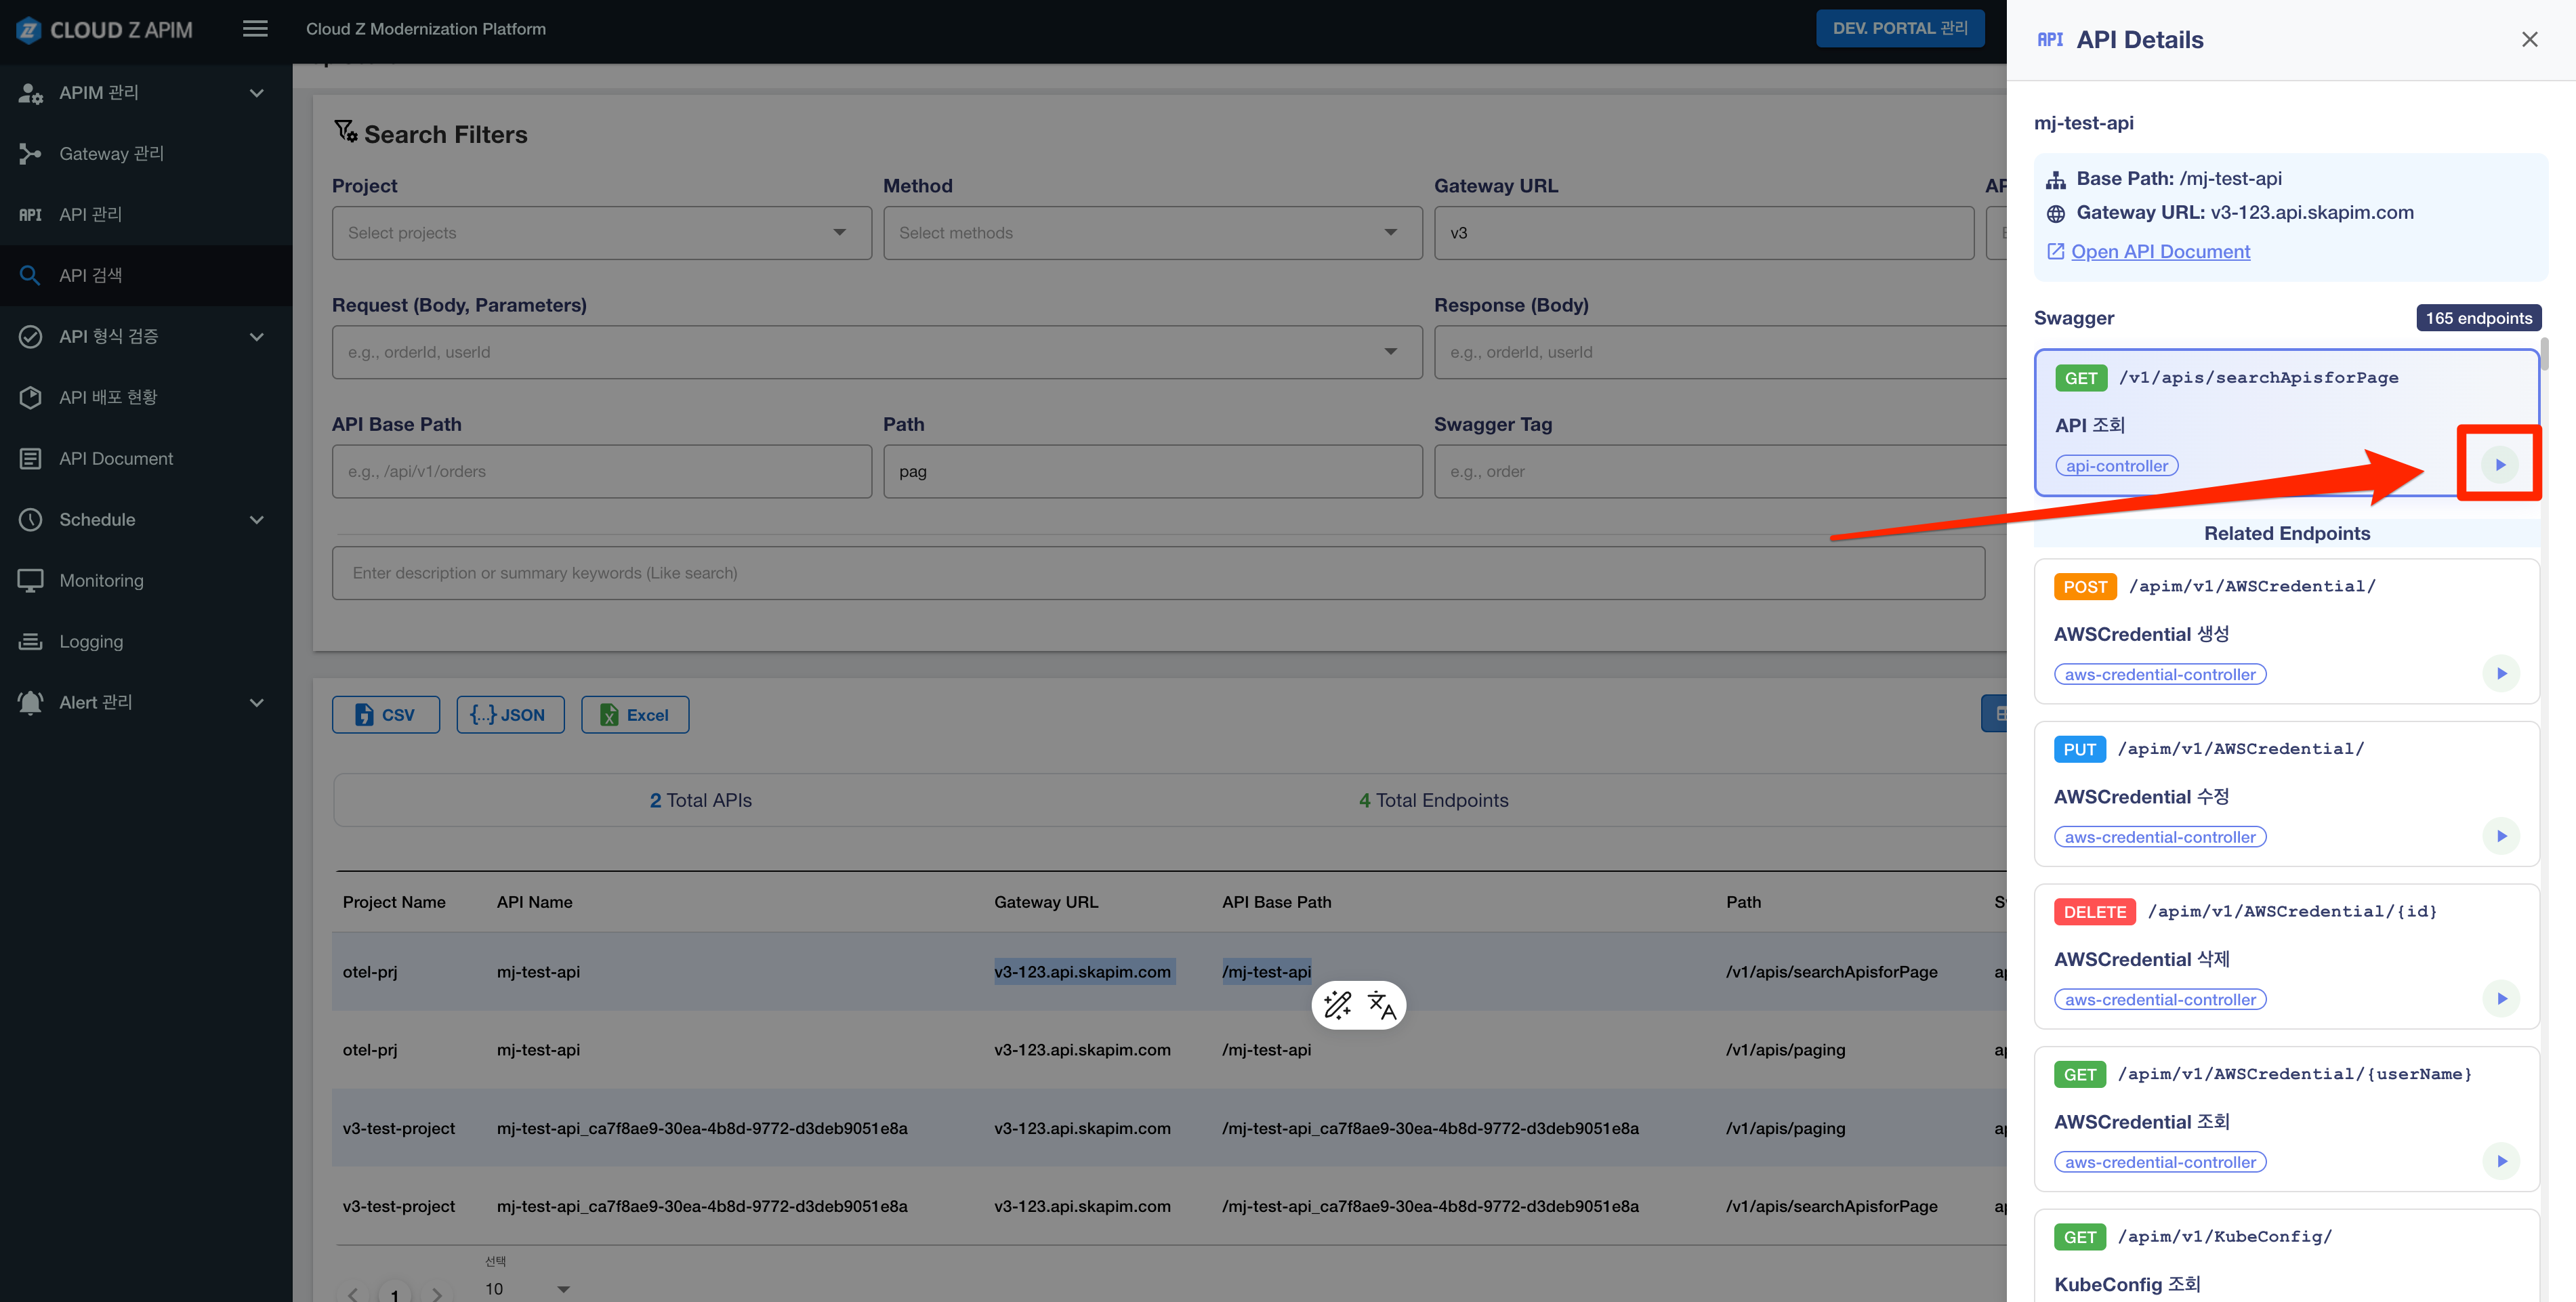
Task: Go to API Document in sidebar
Action: [116, 459]
